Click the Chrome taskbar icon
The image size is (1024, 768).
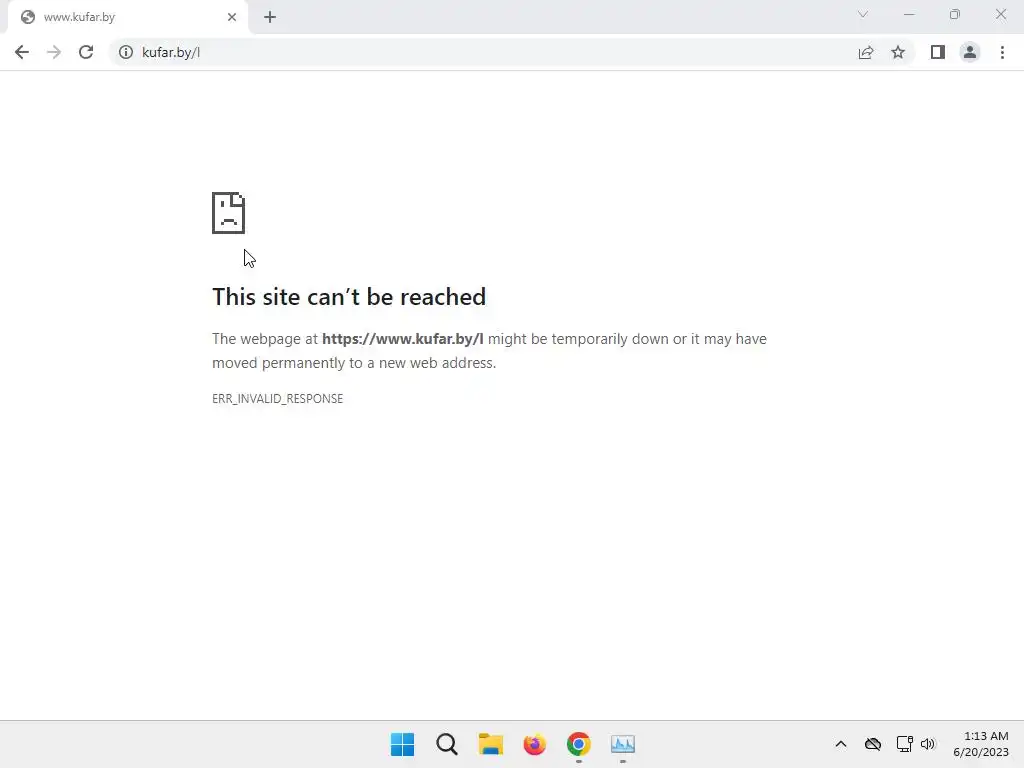579,744
